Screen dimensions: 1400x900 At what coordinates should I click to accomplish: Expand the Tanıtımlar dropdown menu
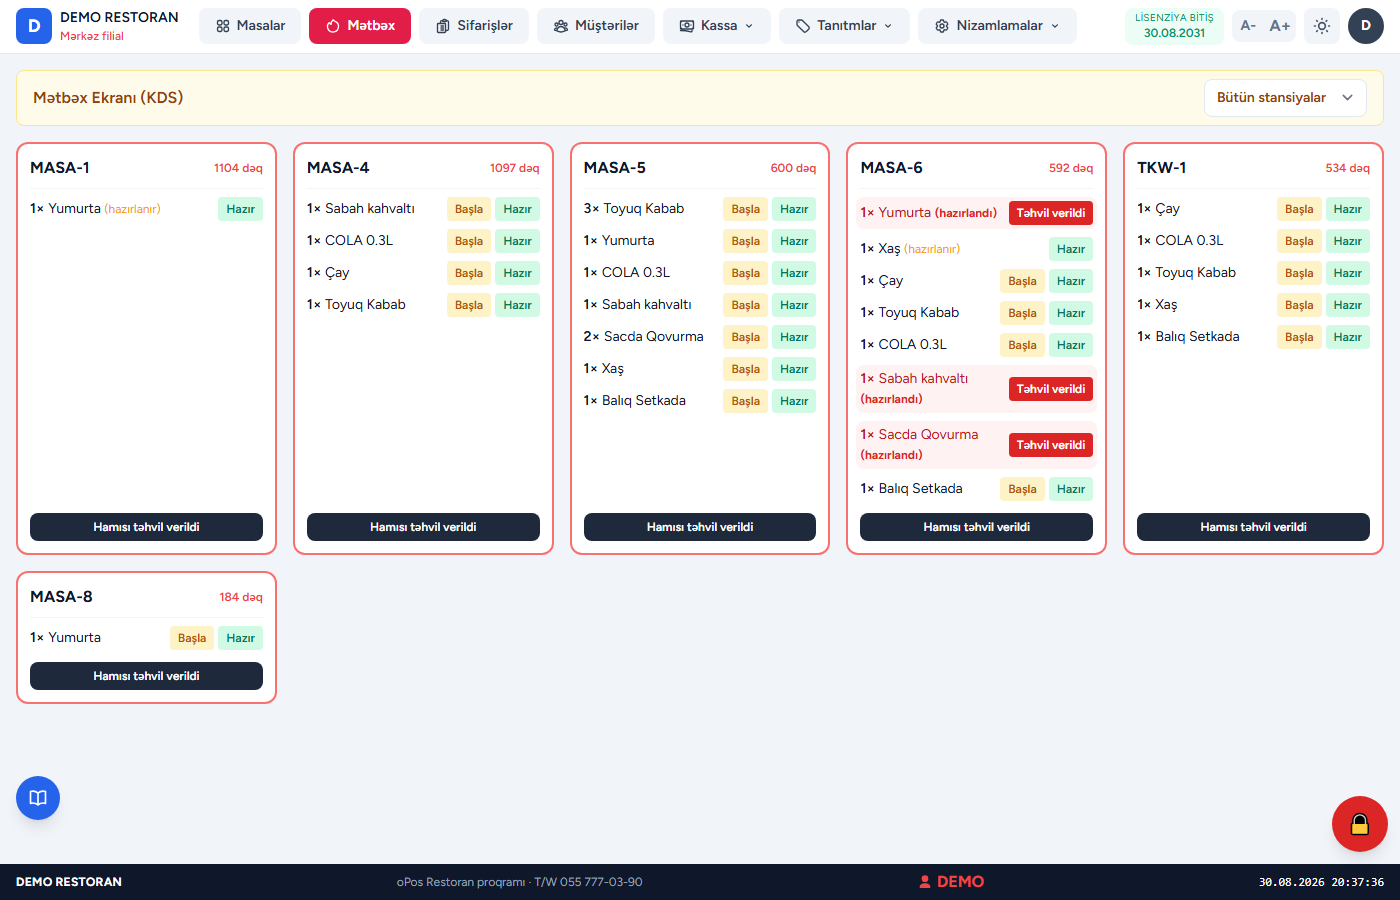[x=845, y=26]
